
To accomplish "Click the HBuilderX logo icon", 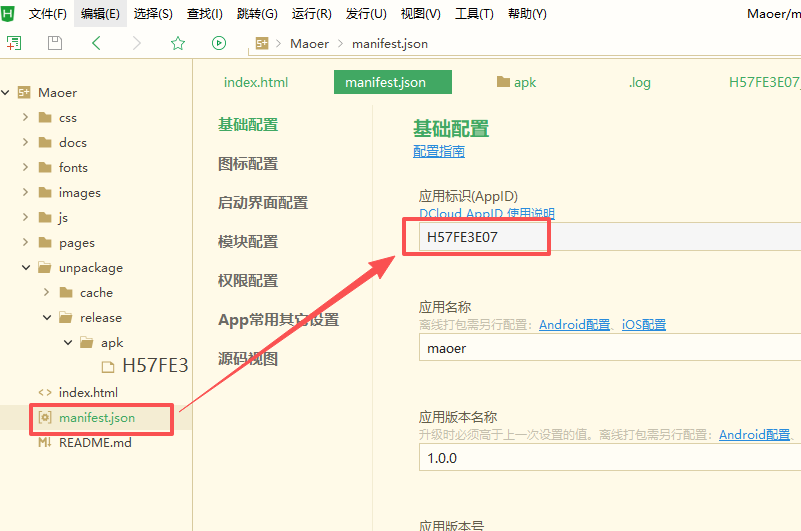I will [x=8, y=14].
